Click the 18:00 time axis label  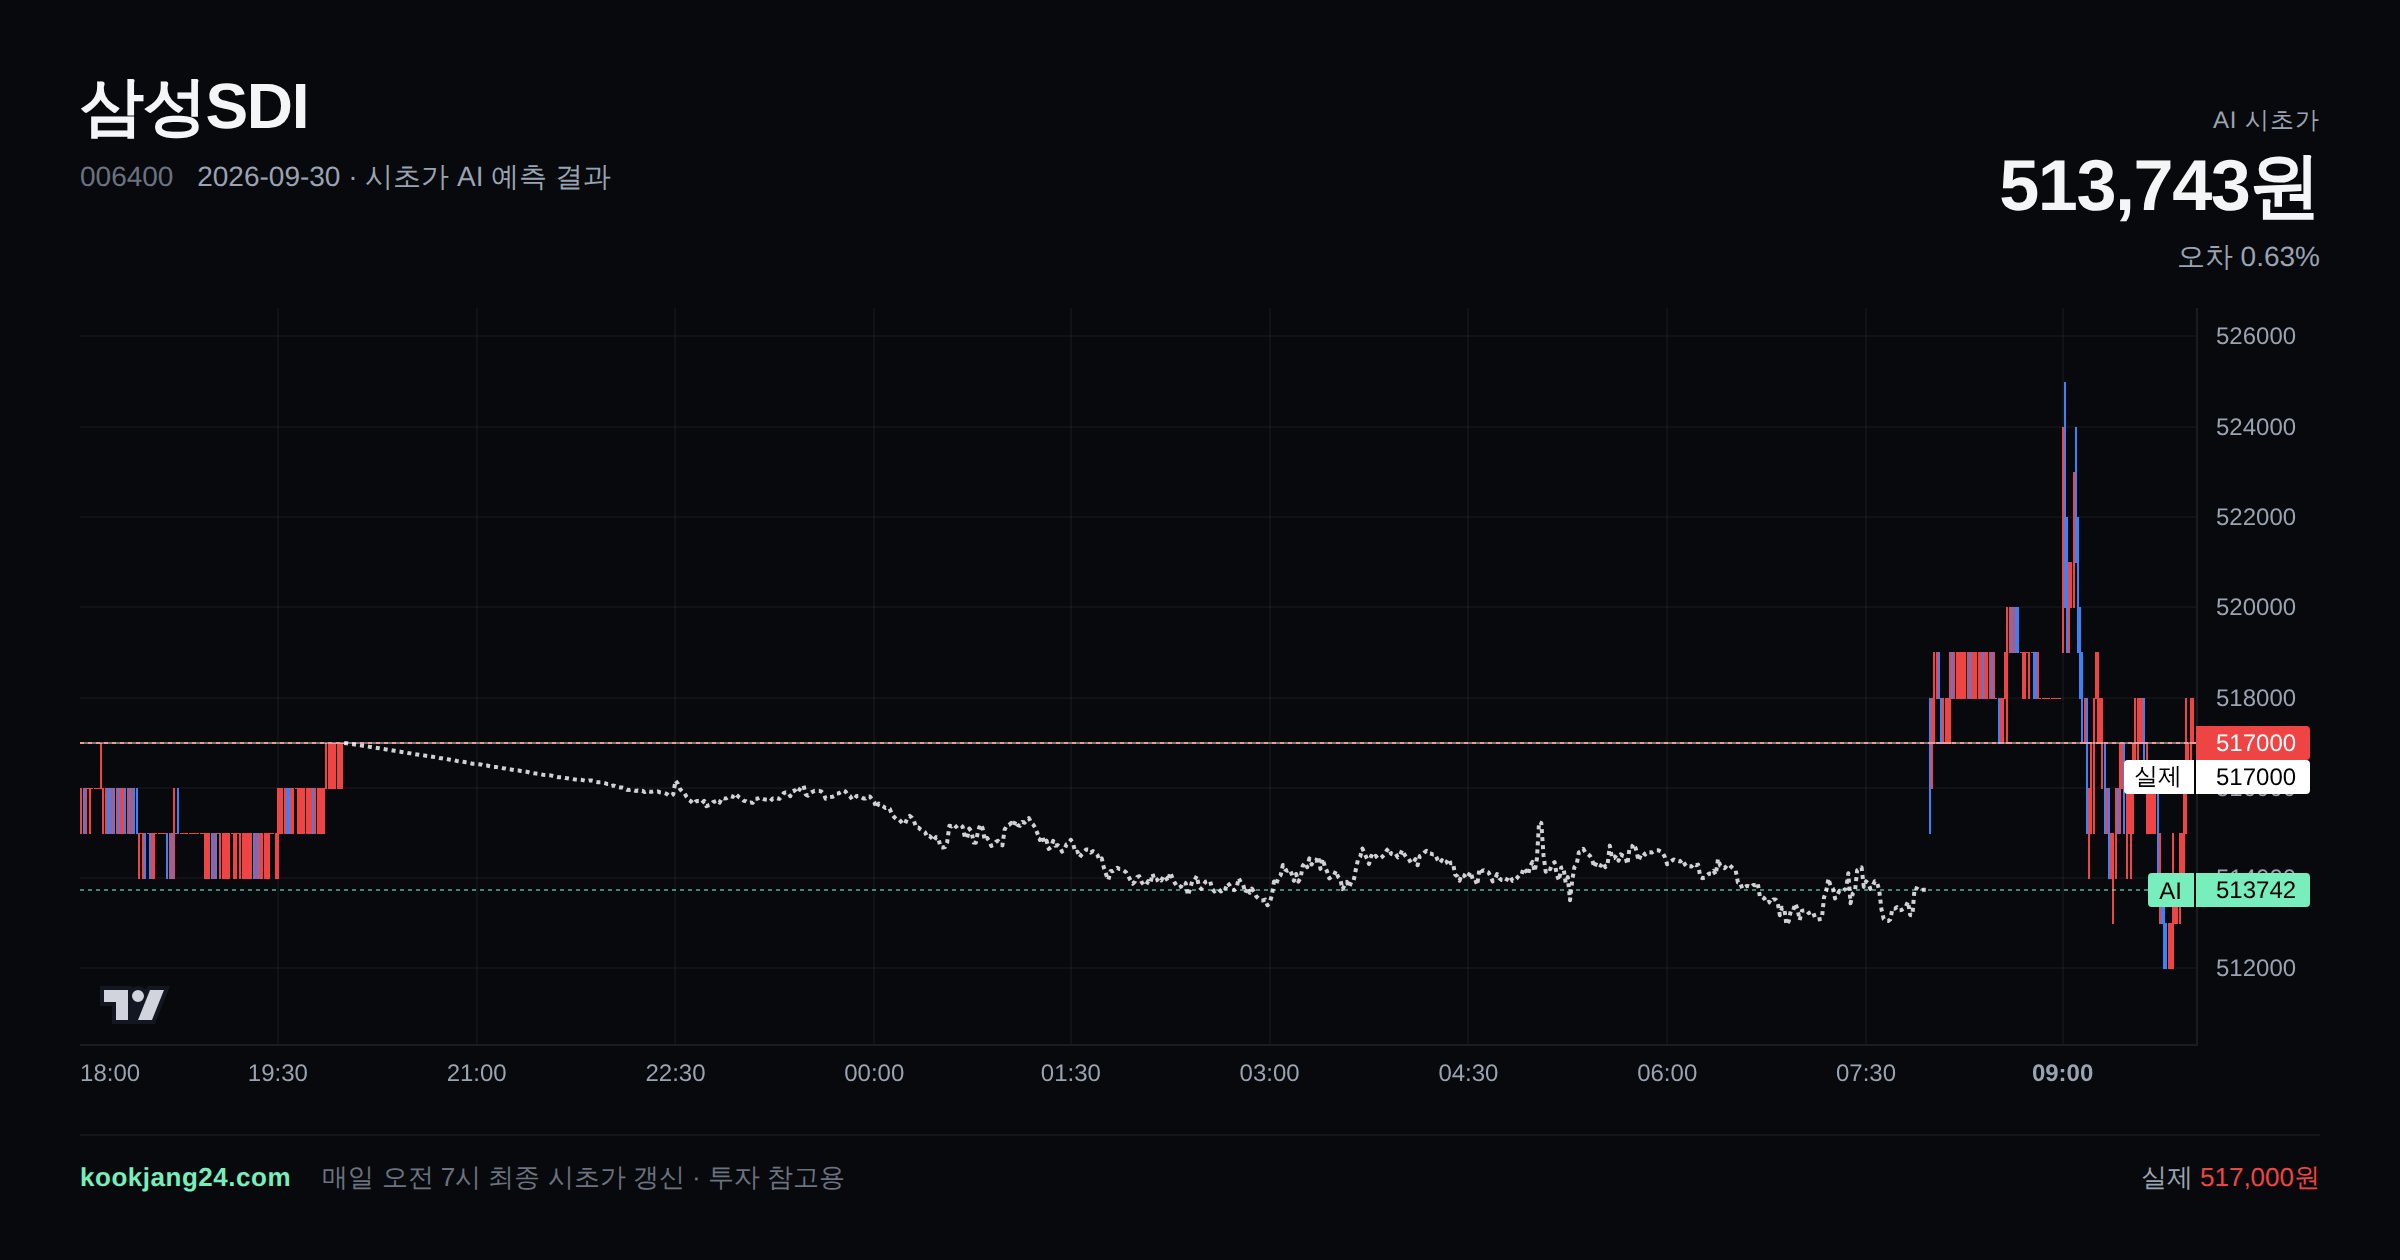pyautogui.click(x=110, y=1073)
